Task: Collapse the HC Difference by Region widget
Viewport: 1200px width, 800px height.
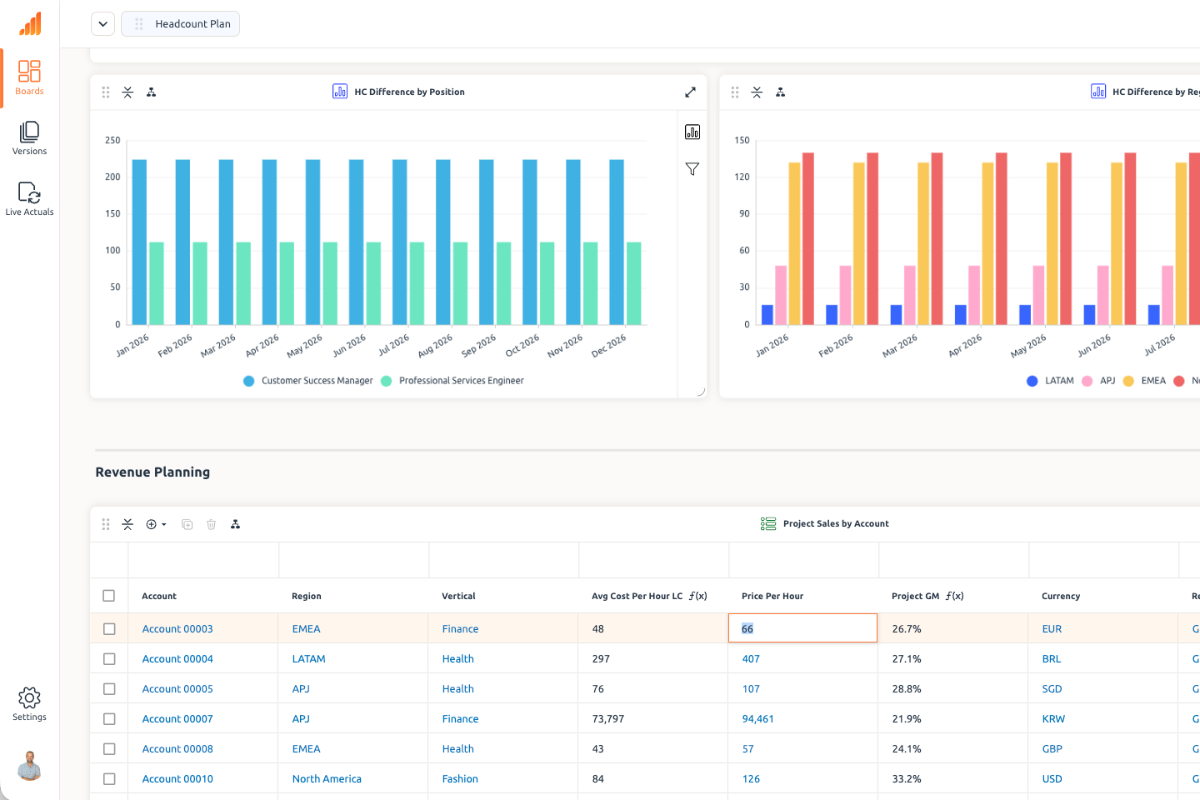Action: 757,92
